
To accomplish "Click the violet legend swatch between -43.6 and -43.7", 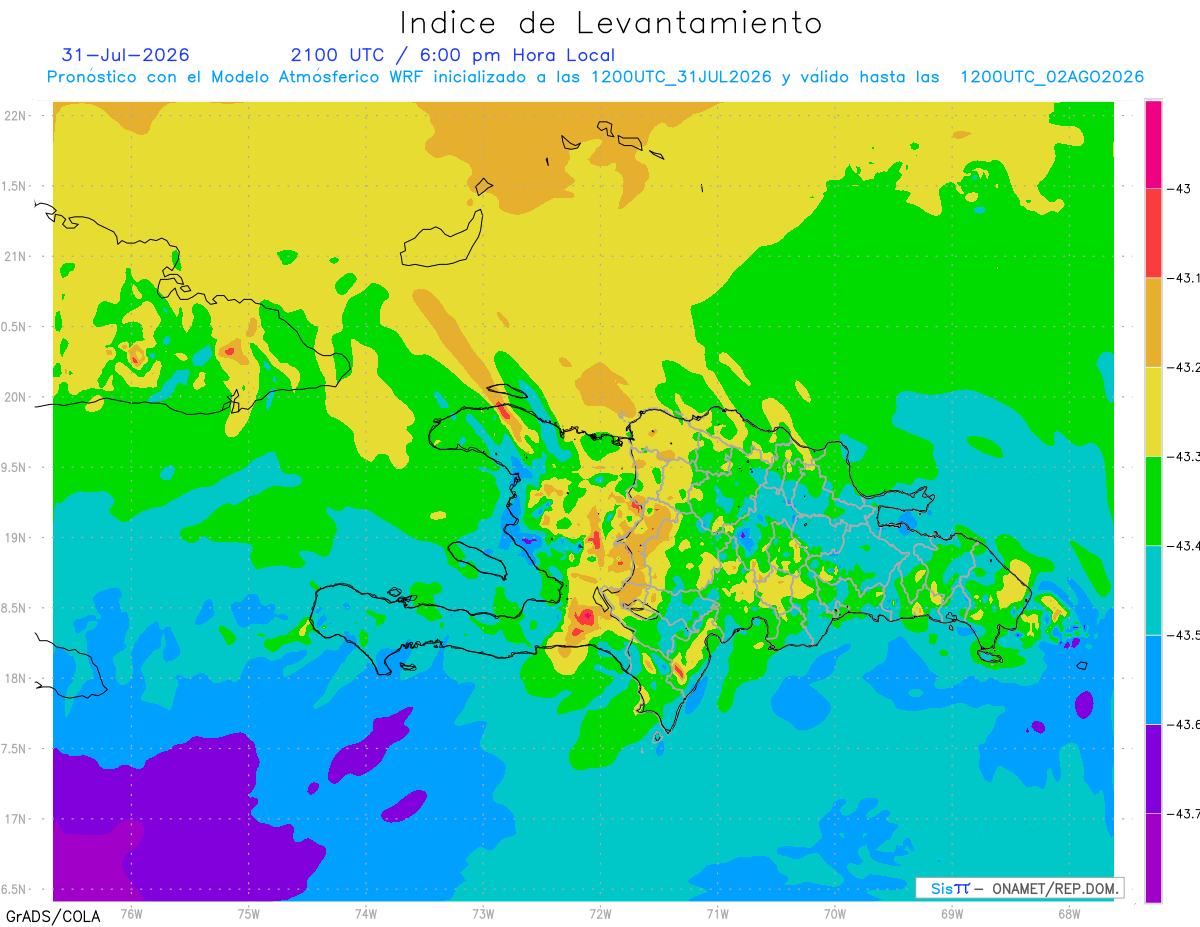I will point(1153,768).
